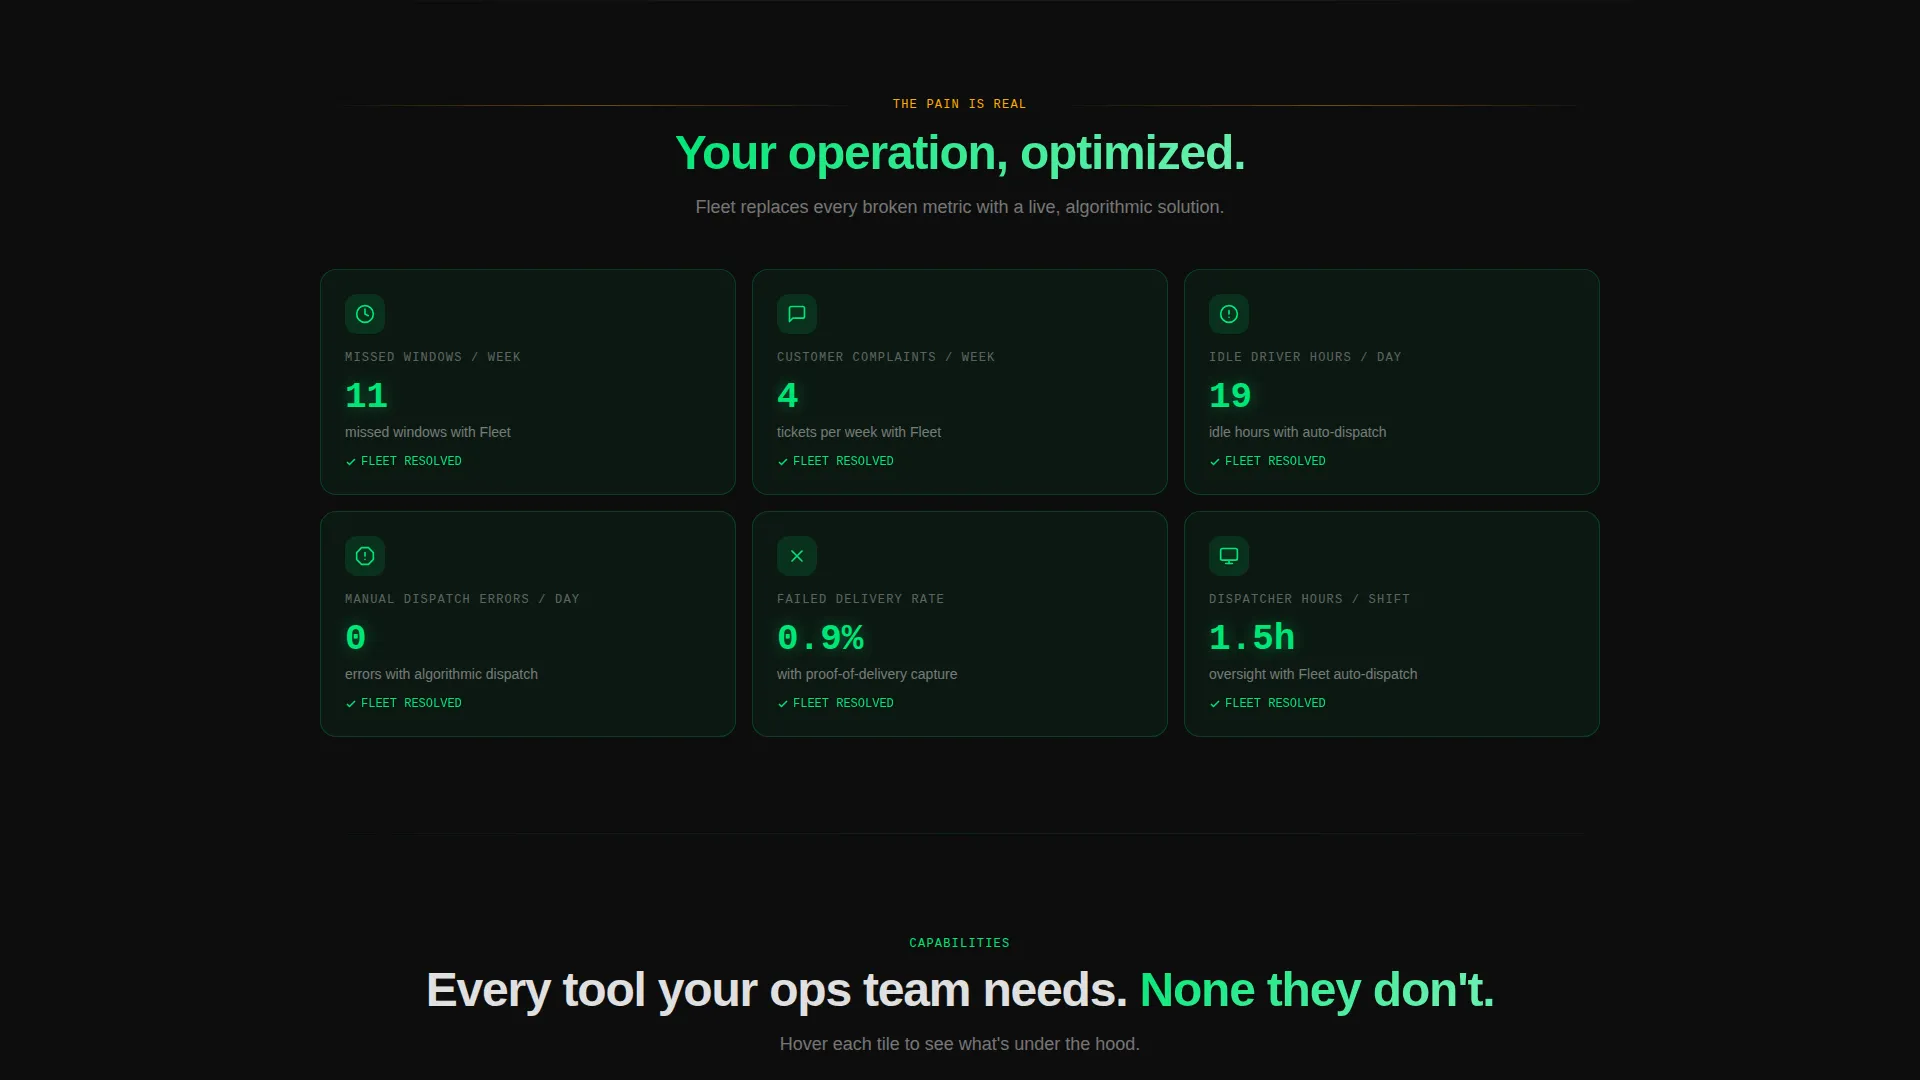The image size is (1920, 1080).
Task: Select the Missed Windows / Week card value 11
Action: click(x=366, y=396)
